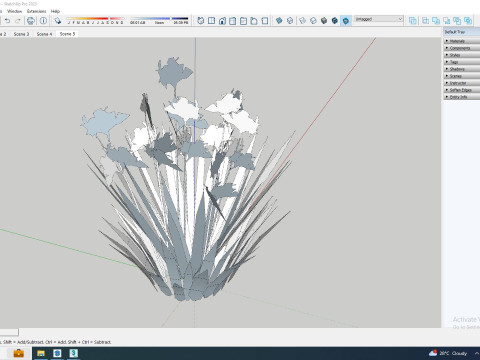The image size is (480, 360).
Task: Select the Split solid tool
Action: pos(468,21)
